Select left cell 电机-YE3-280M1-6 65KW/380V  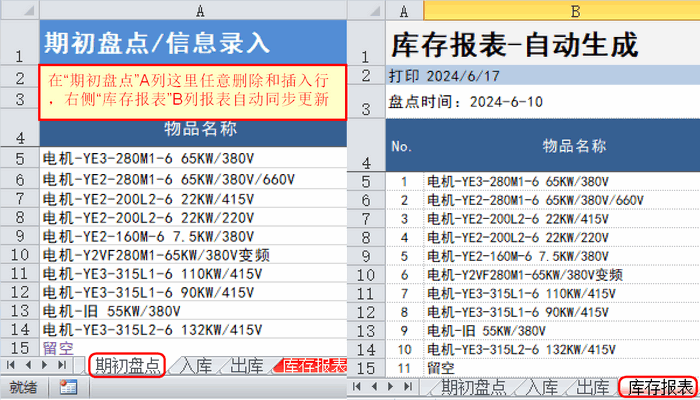[x=193, y=158]
